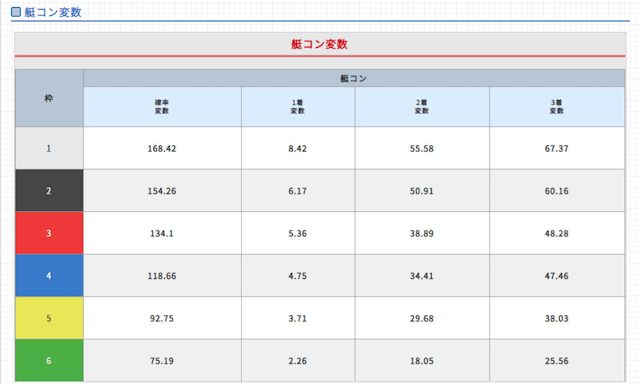Click the value 4.75
Screen dimensions: 640x384
click(298, 276)
